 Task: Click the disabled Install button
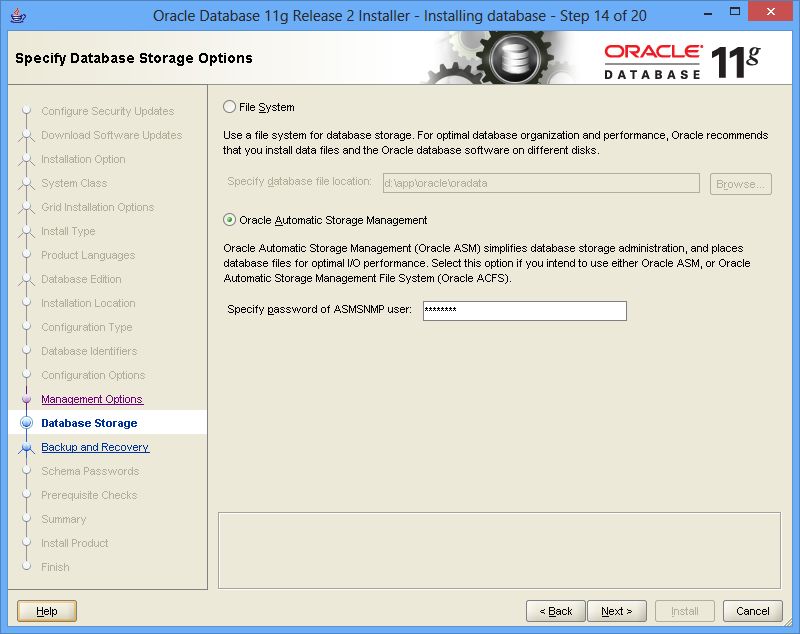click(685, 611)
